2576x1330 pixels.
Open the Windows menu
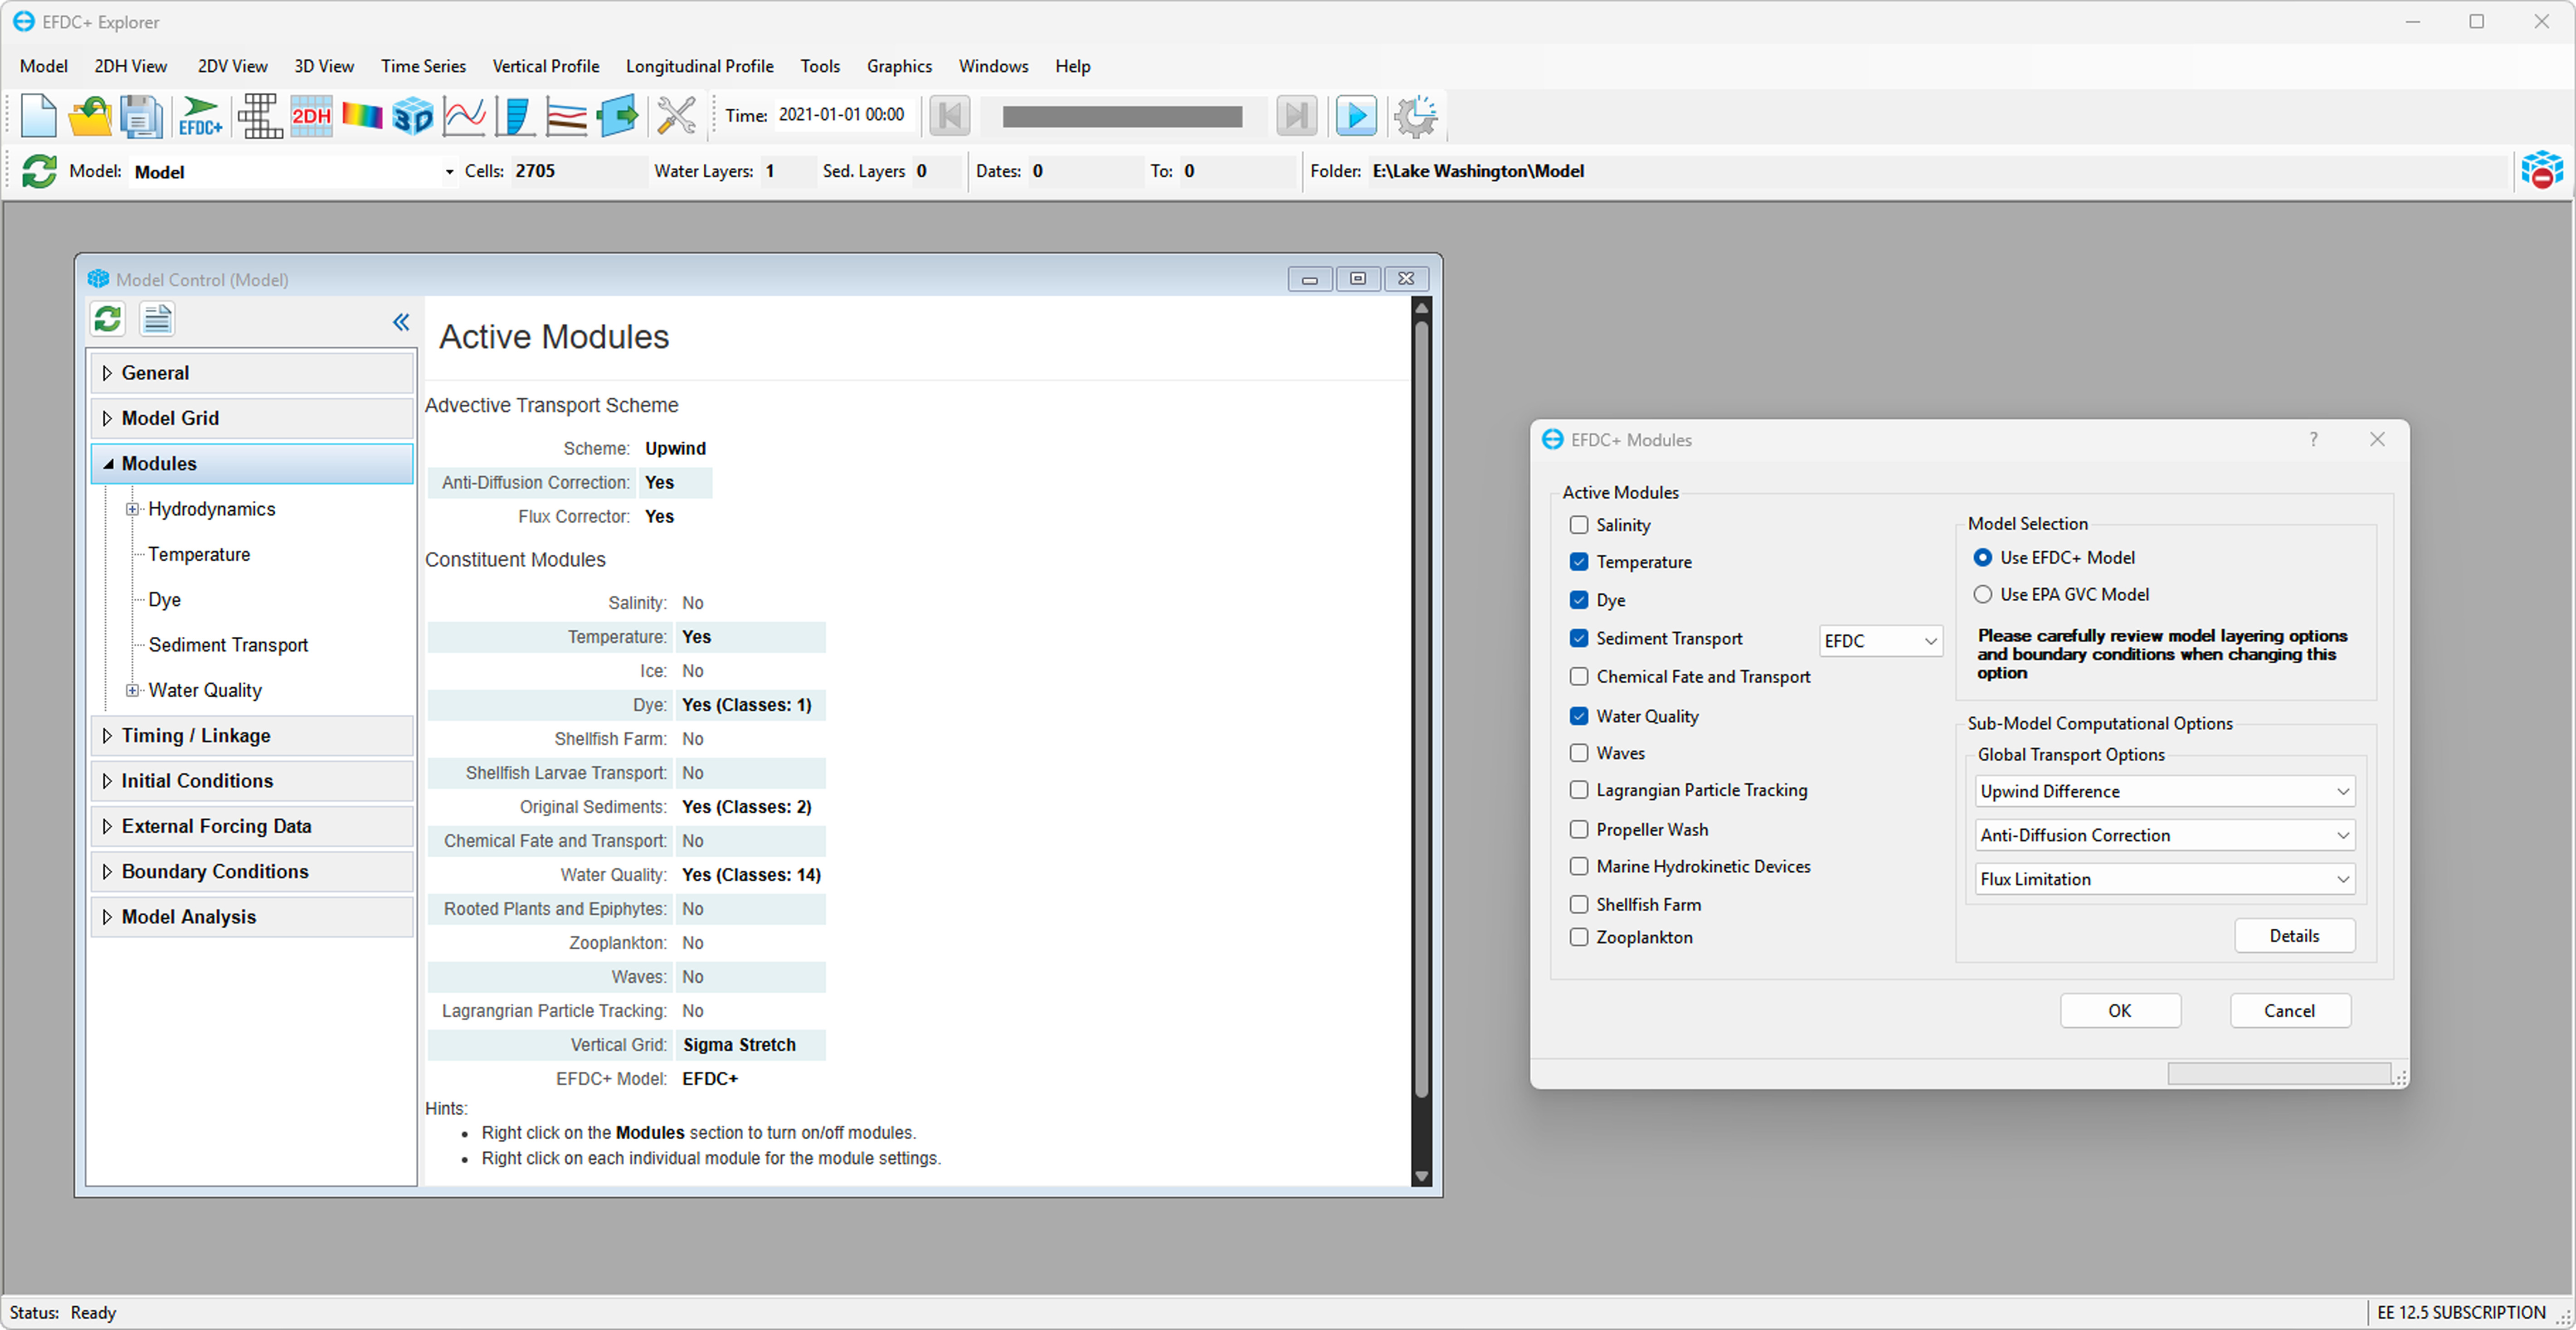(993, 66)
